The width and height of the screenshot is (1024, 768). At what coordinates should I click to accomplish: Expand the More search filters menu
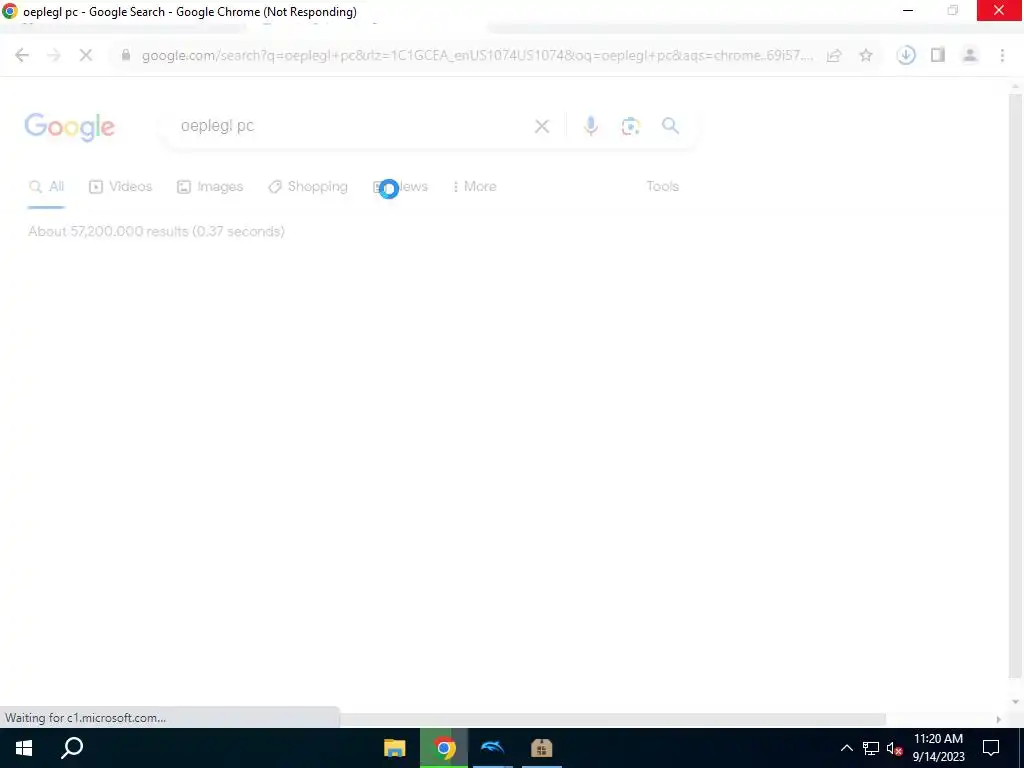tap(474, 187)
